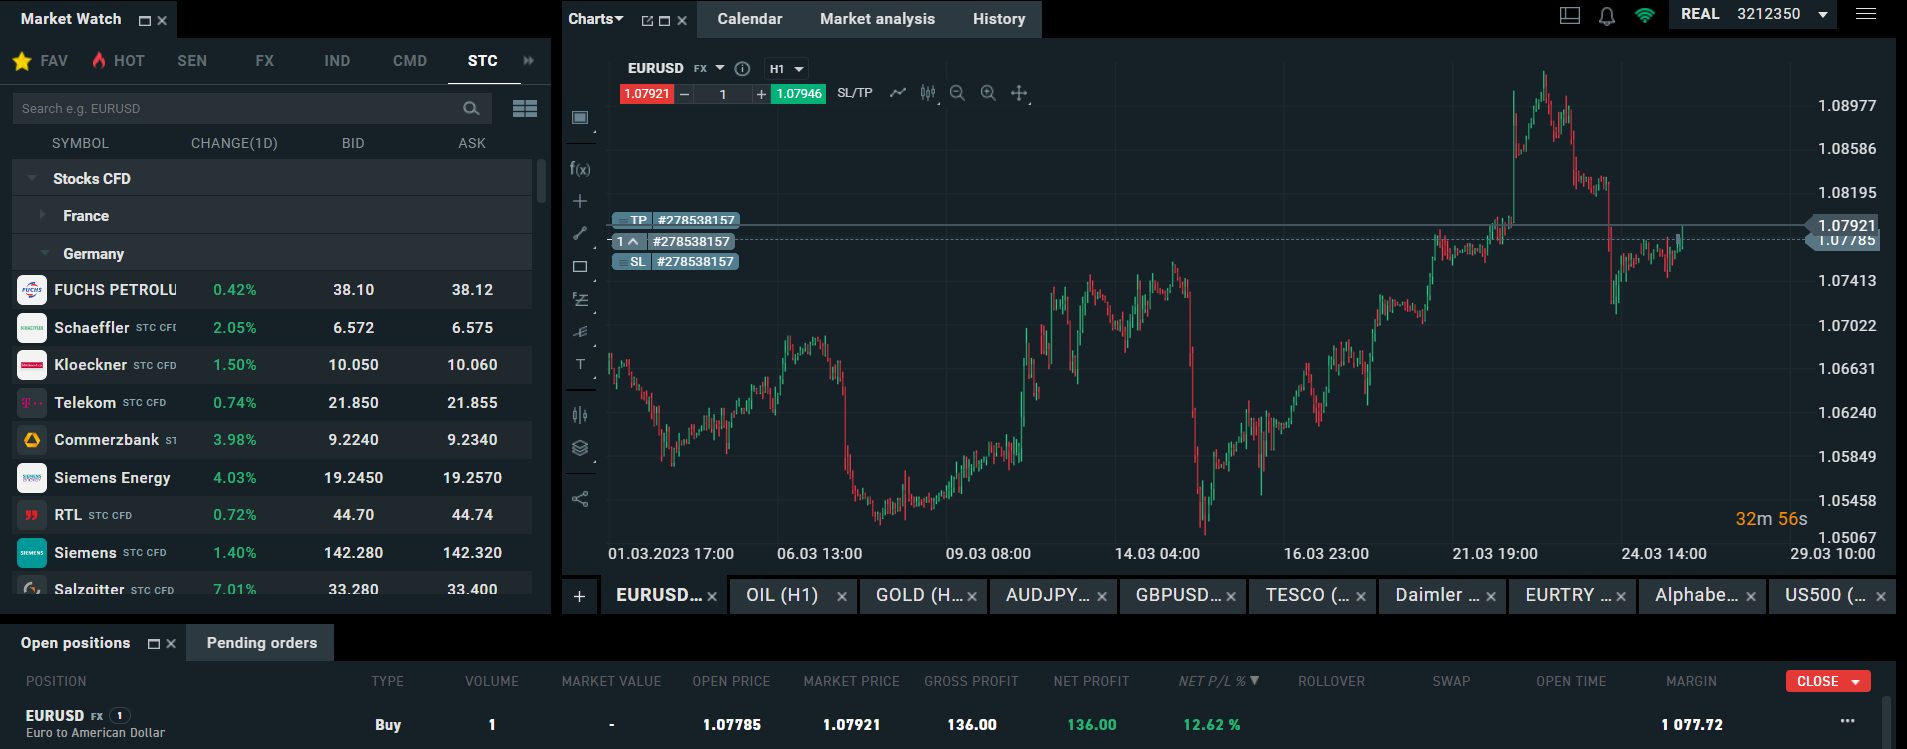Viewport: 1907px width, 749px height.
Task: Click the EURUSD instrument info icon
Action: coord(742,69)
